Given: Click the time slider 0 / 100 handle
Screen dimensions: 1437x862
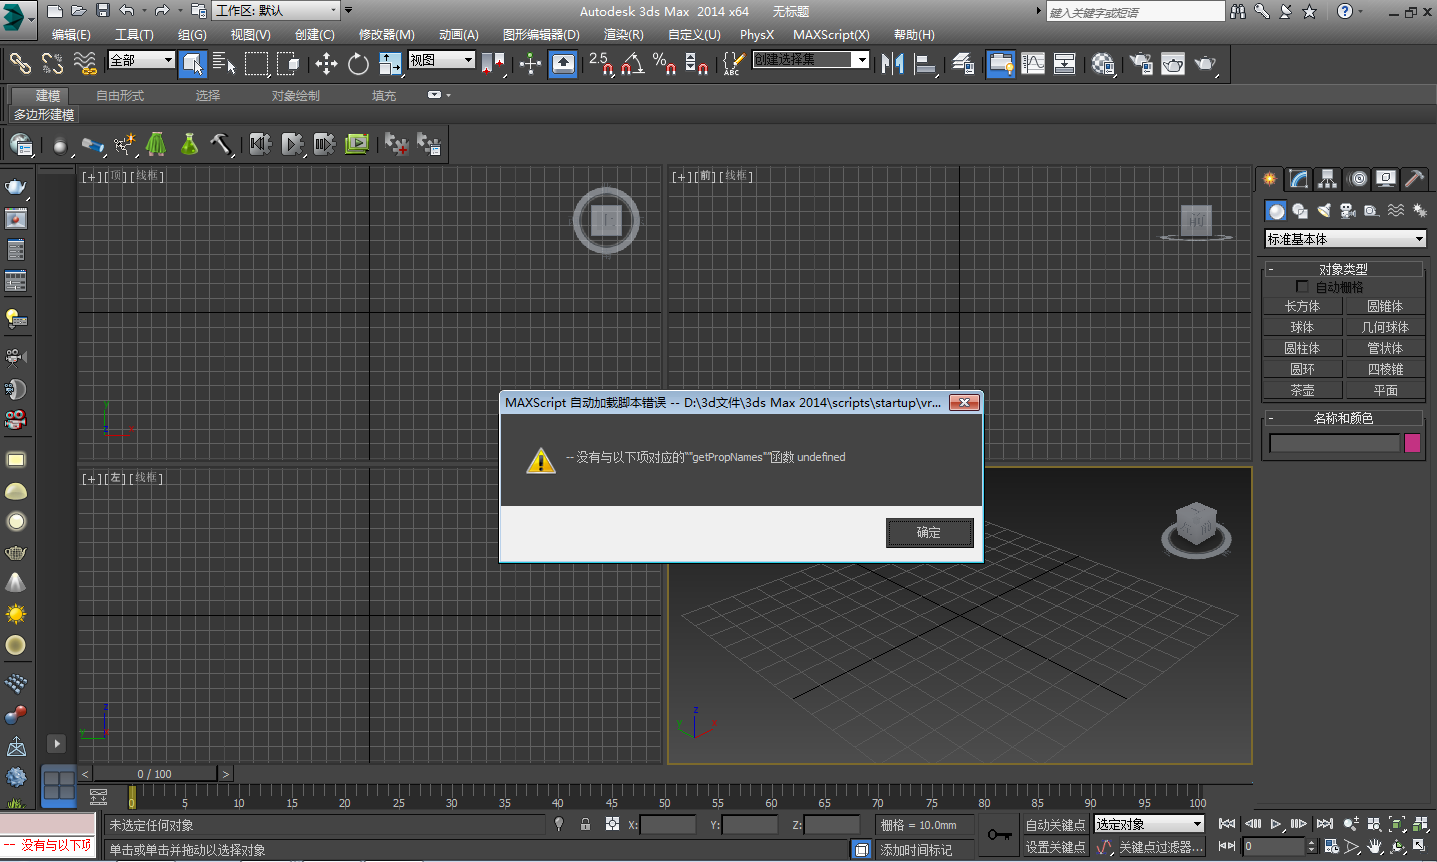Looking at the screenshot, I should (x=155, y=774).
